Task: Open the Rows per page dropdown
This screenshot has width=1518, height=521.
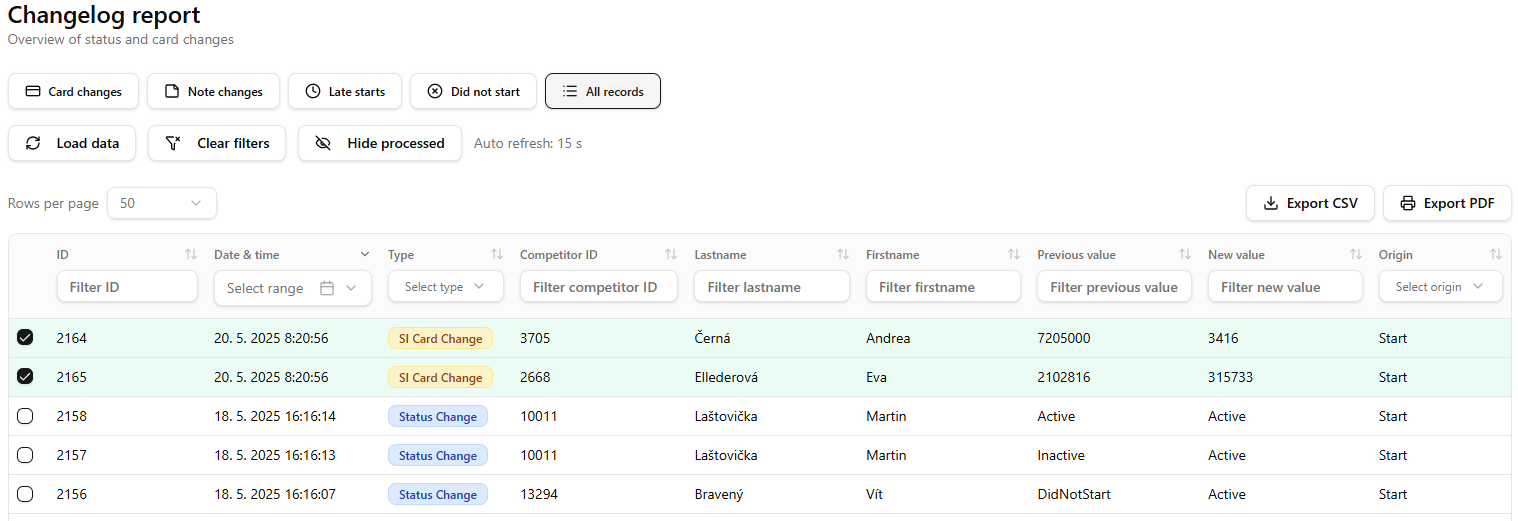Action: click(x=161, y=203)
